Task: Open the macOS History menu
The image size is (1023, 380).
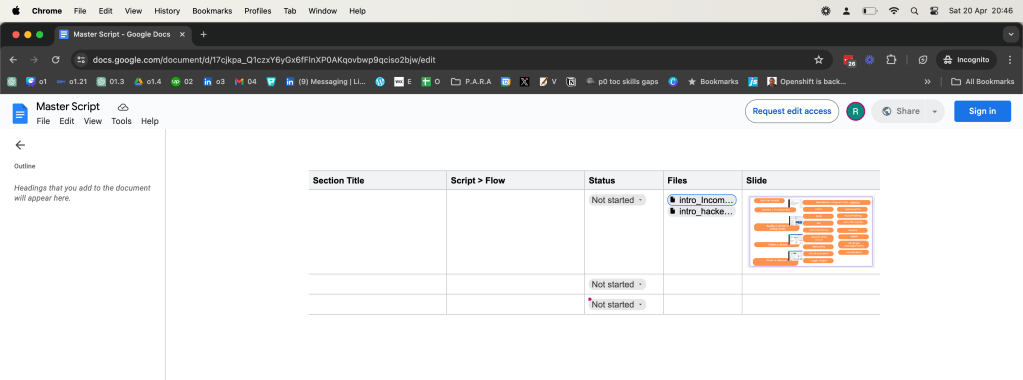Action: coord(168,11)
